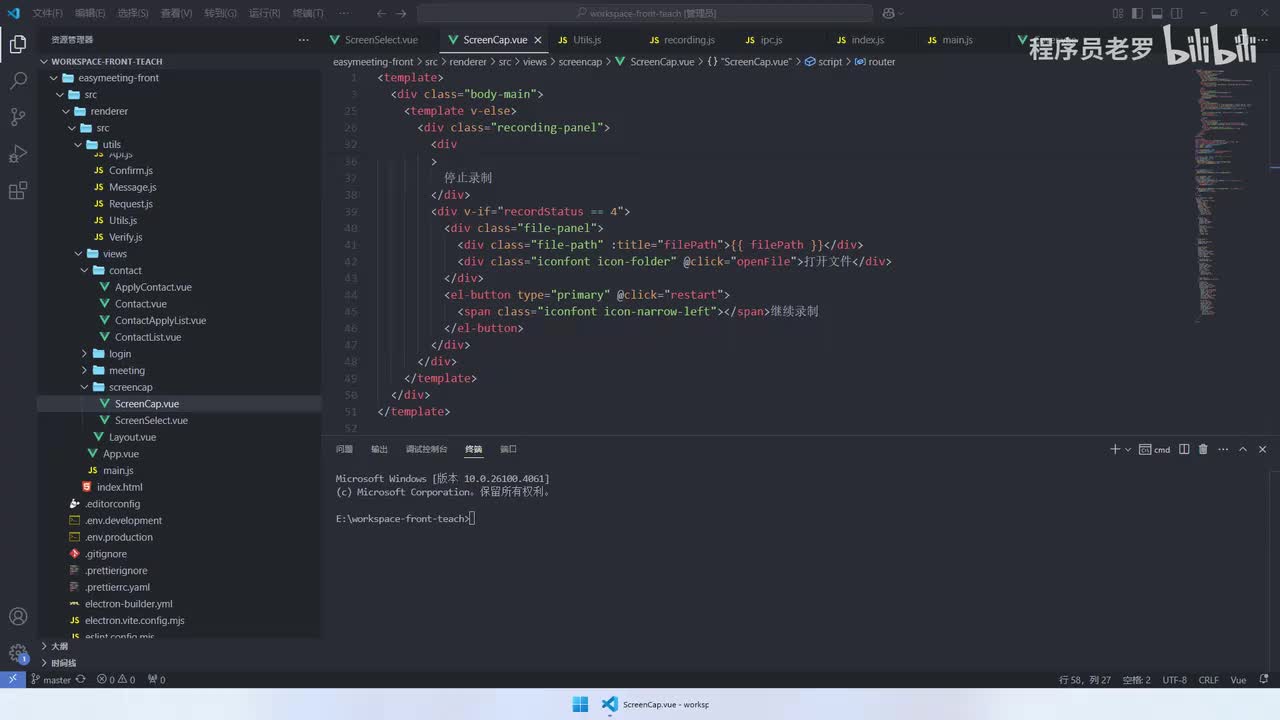The width and height of the screenshot is (1280, 720).
Task: Expand the login folder
Action: [120, 354]
